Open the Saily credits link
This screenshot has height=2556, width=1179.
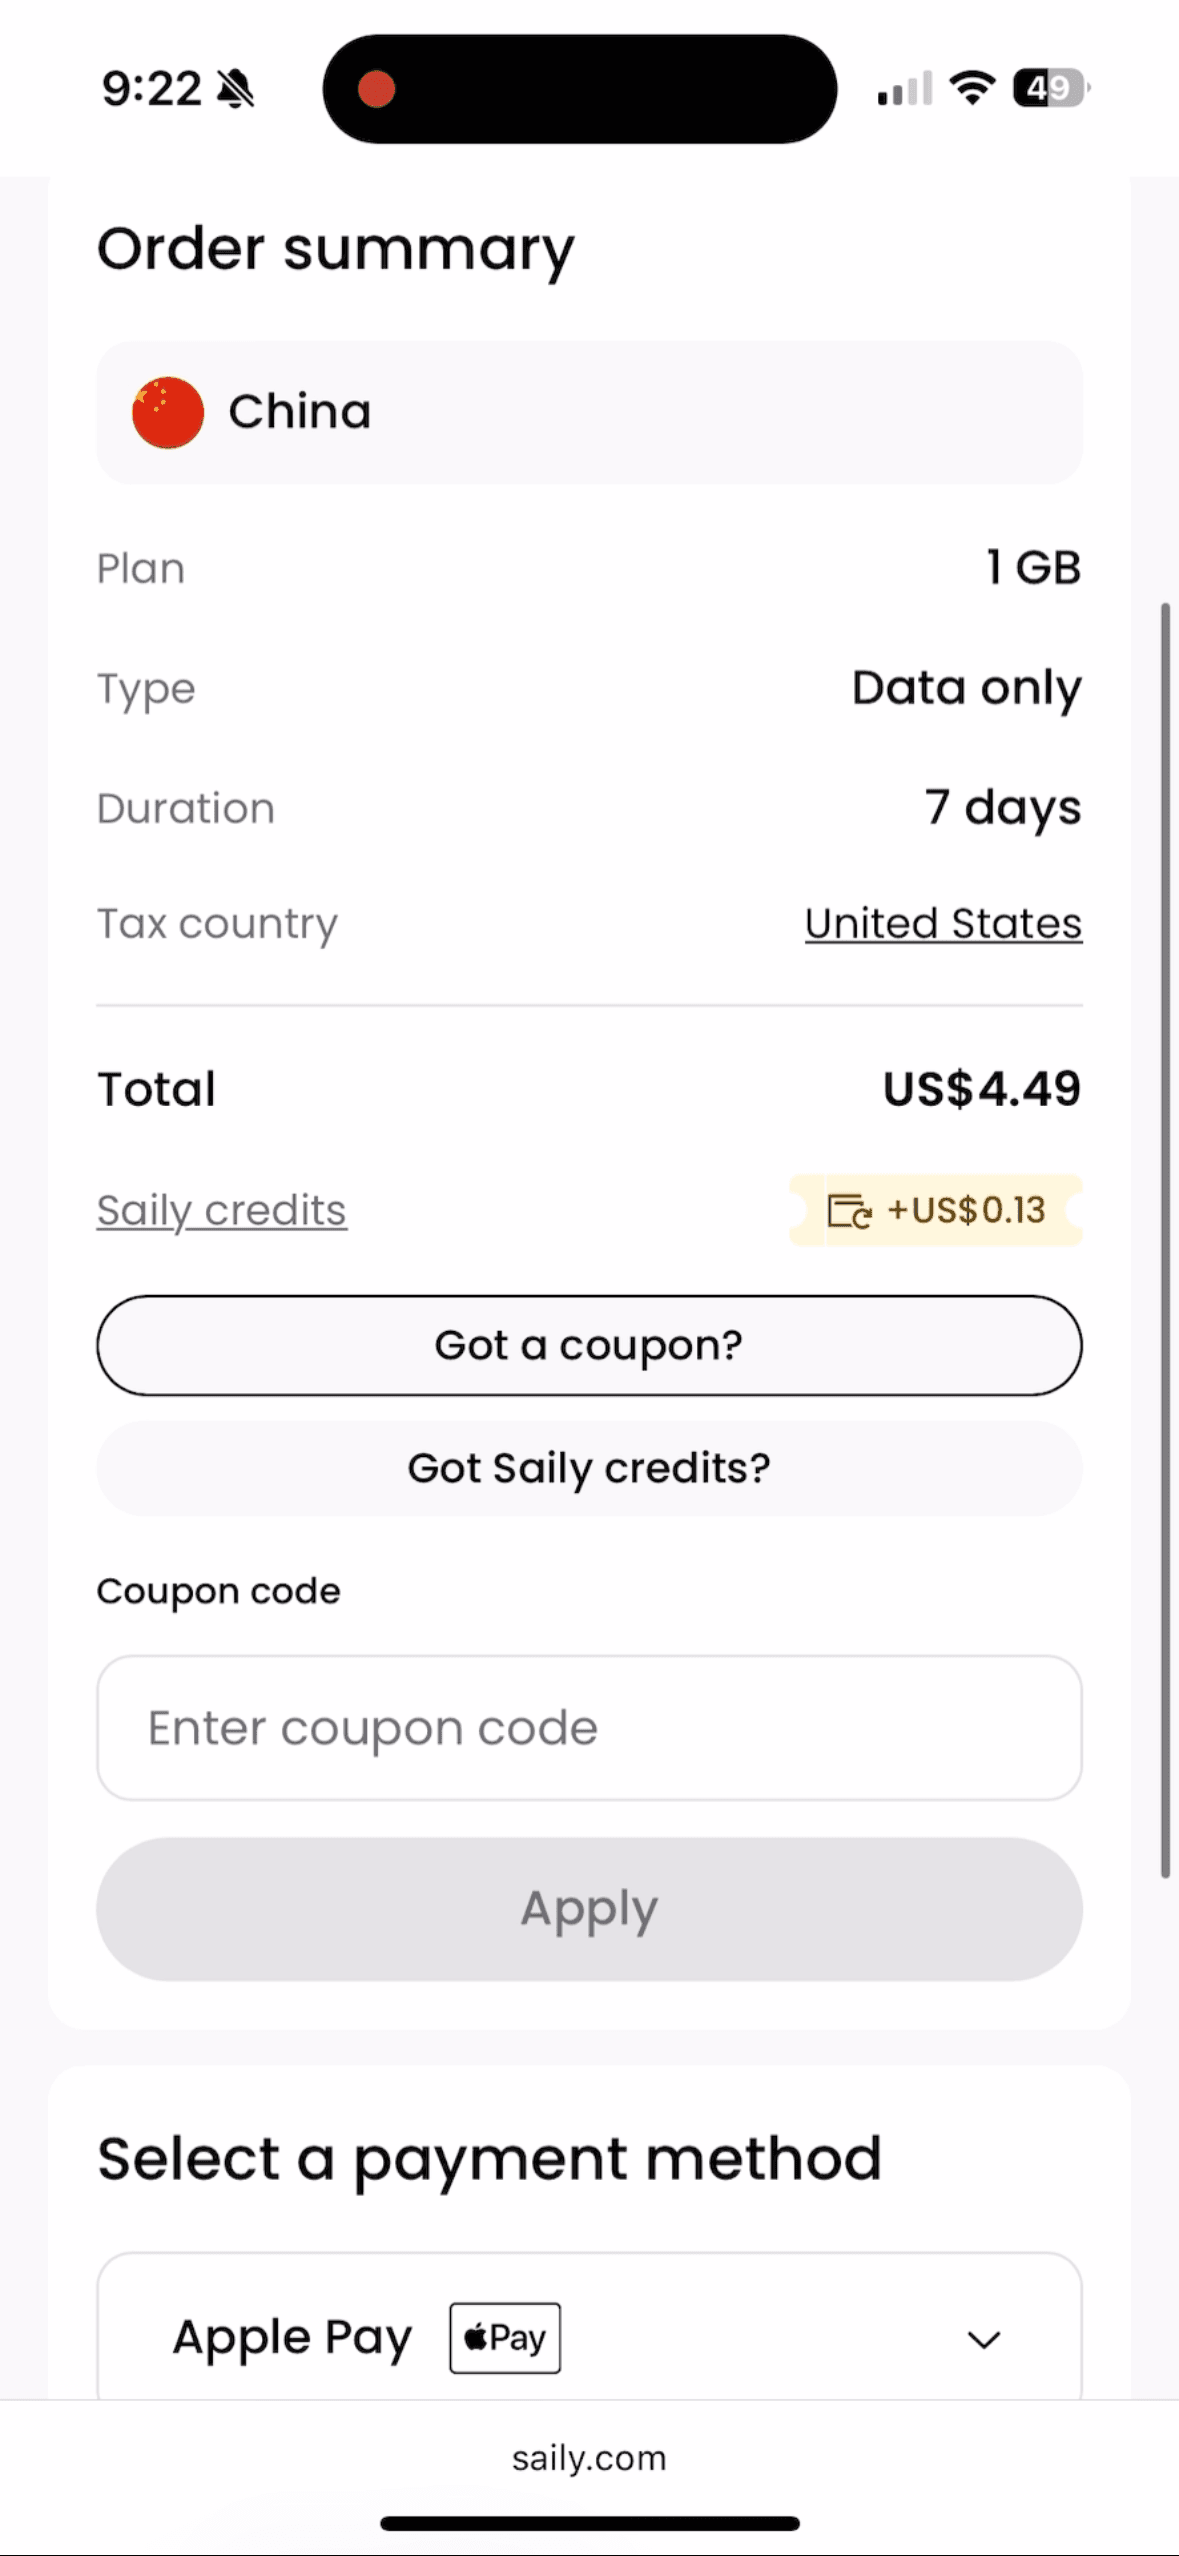[x=221, y=1211]
